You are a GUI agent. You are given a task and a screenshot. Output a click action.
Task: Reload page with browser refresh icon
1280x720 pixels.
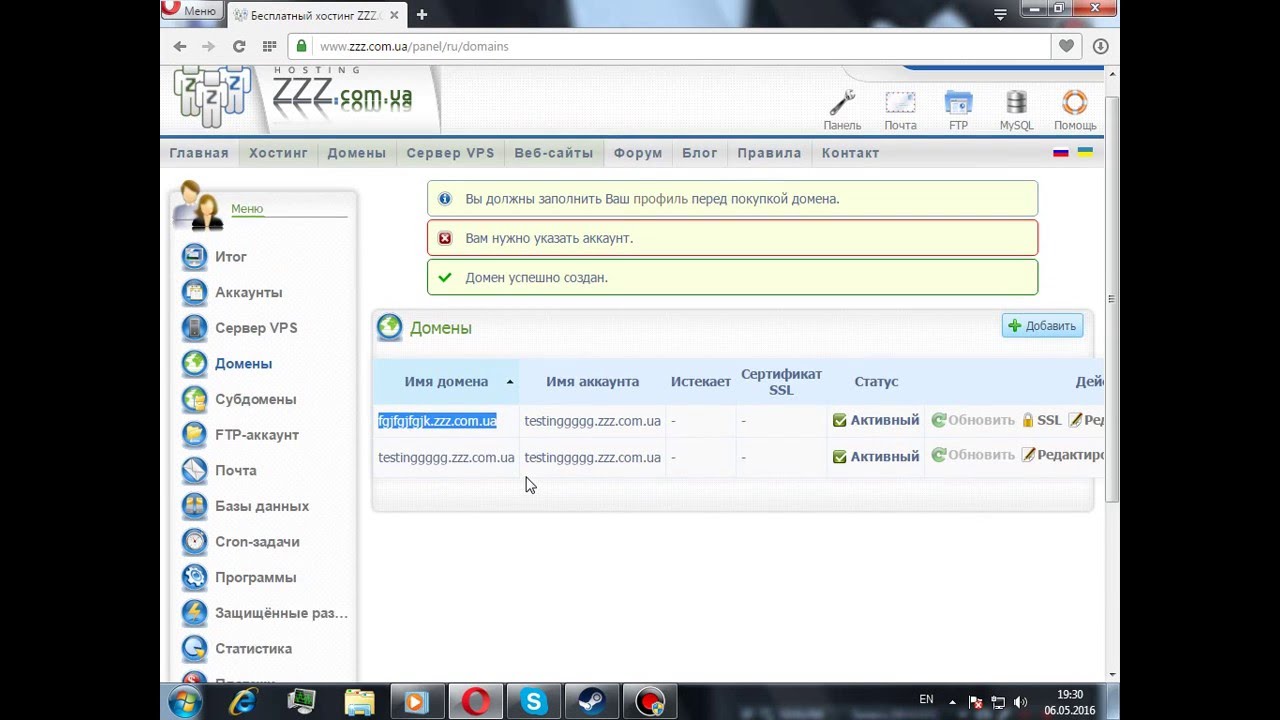239,46
